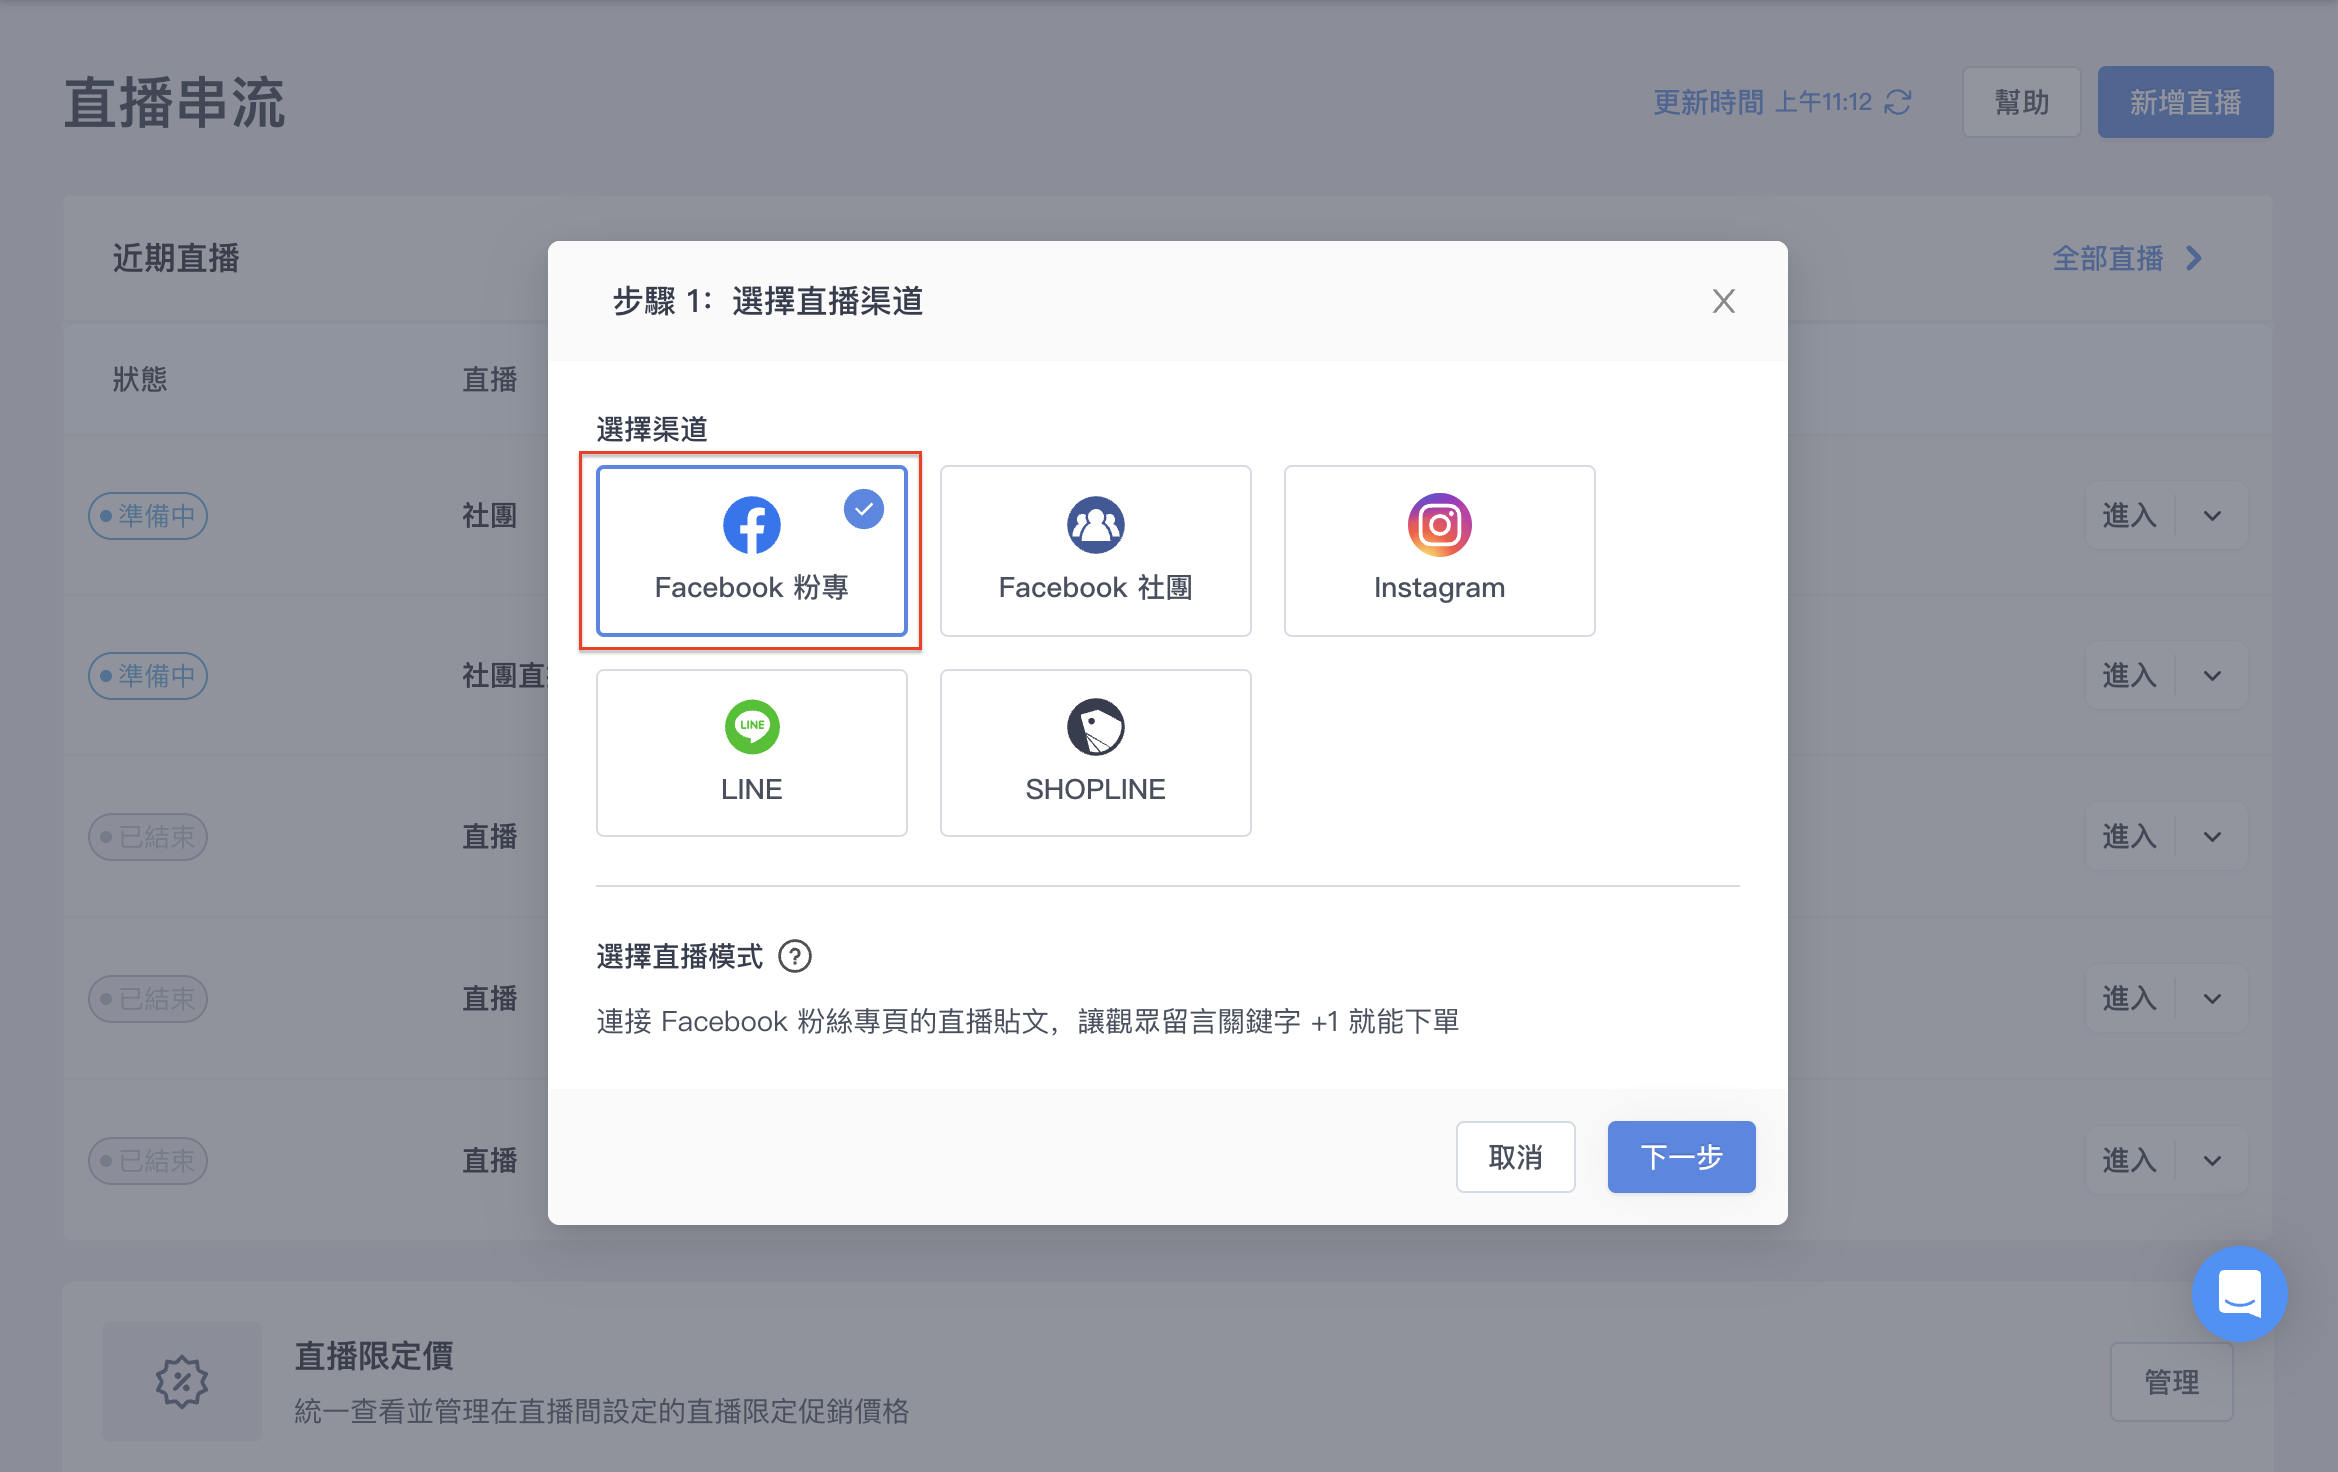The height and width of the screenshot is (1472, 2338).
Task: Click the 下一步 button
Action: tap(1681, 1157)
